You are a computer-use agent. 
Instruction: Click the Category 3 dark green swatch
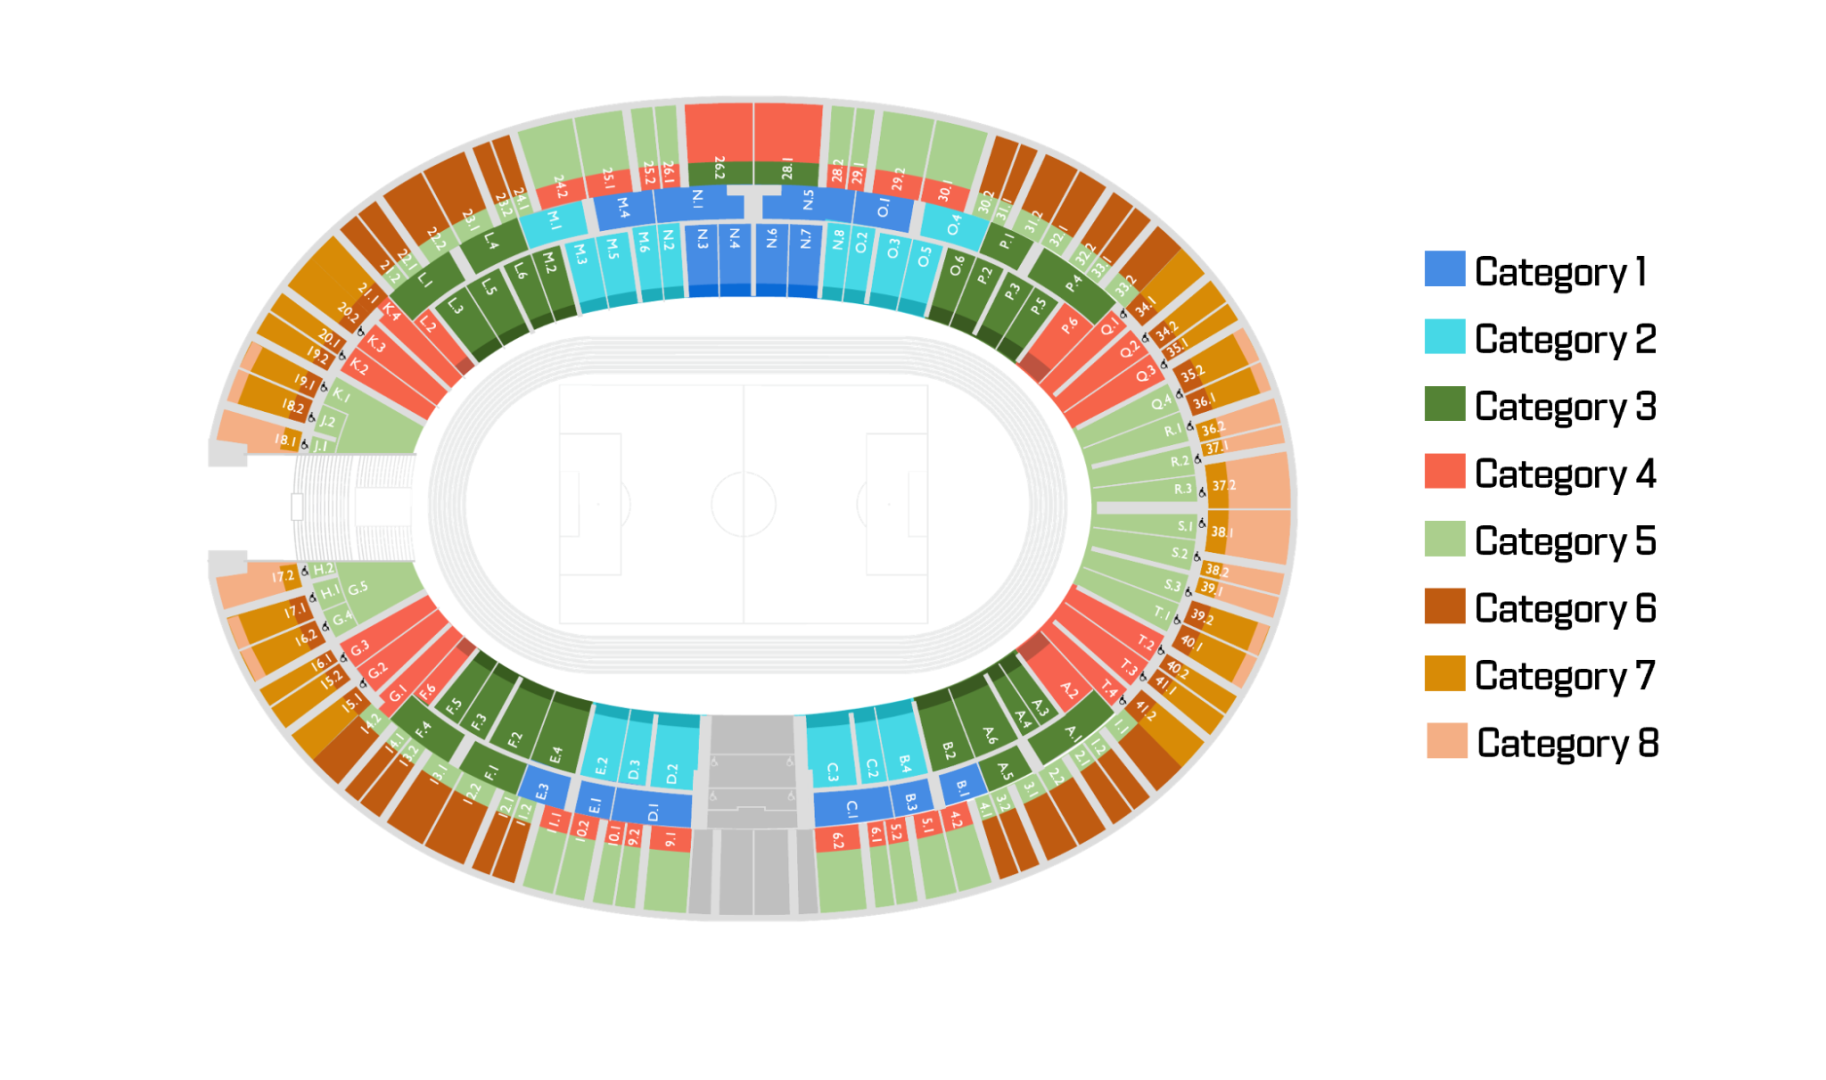pyautogui.click(x=1444, y=403)
